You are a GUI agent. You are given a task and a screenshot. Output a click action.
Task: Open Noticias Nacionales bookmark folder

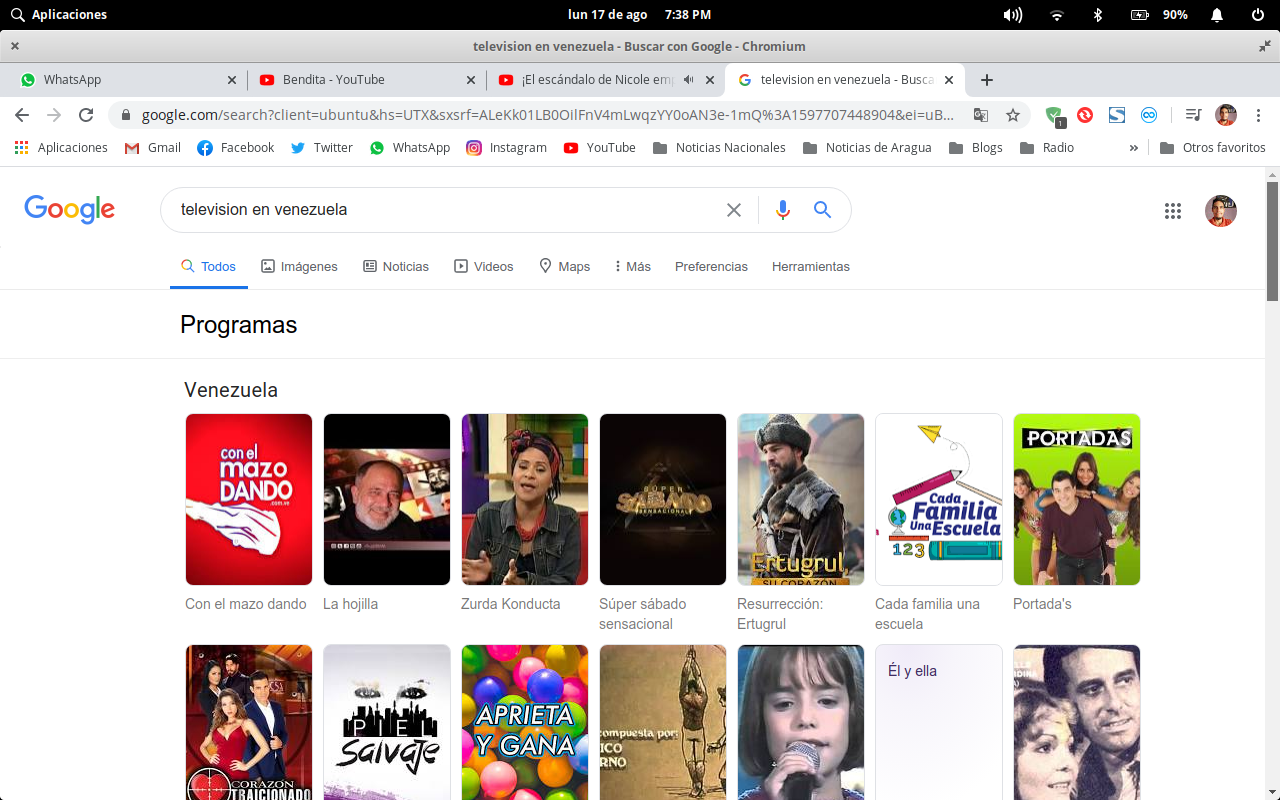pyautogui.click(x=719, y=148)
